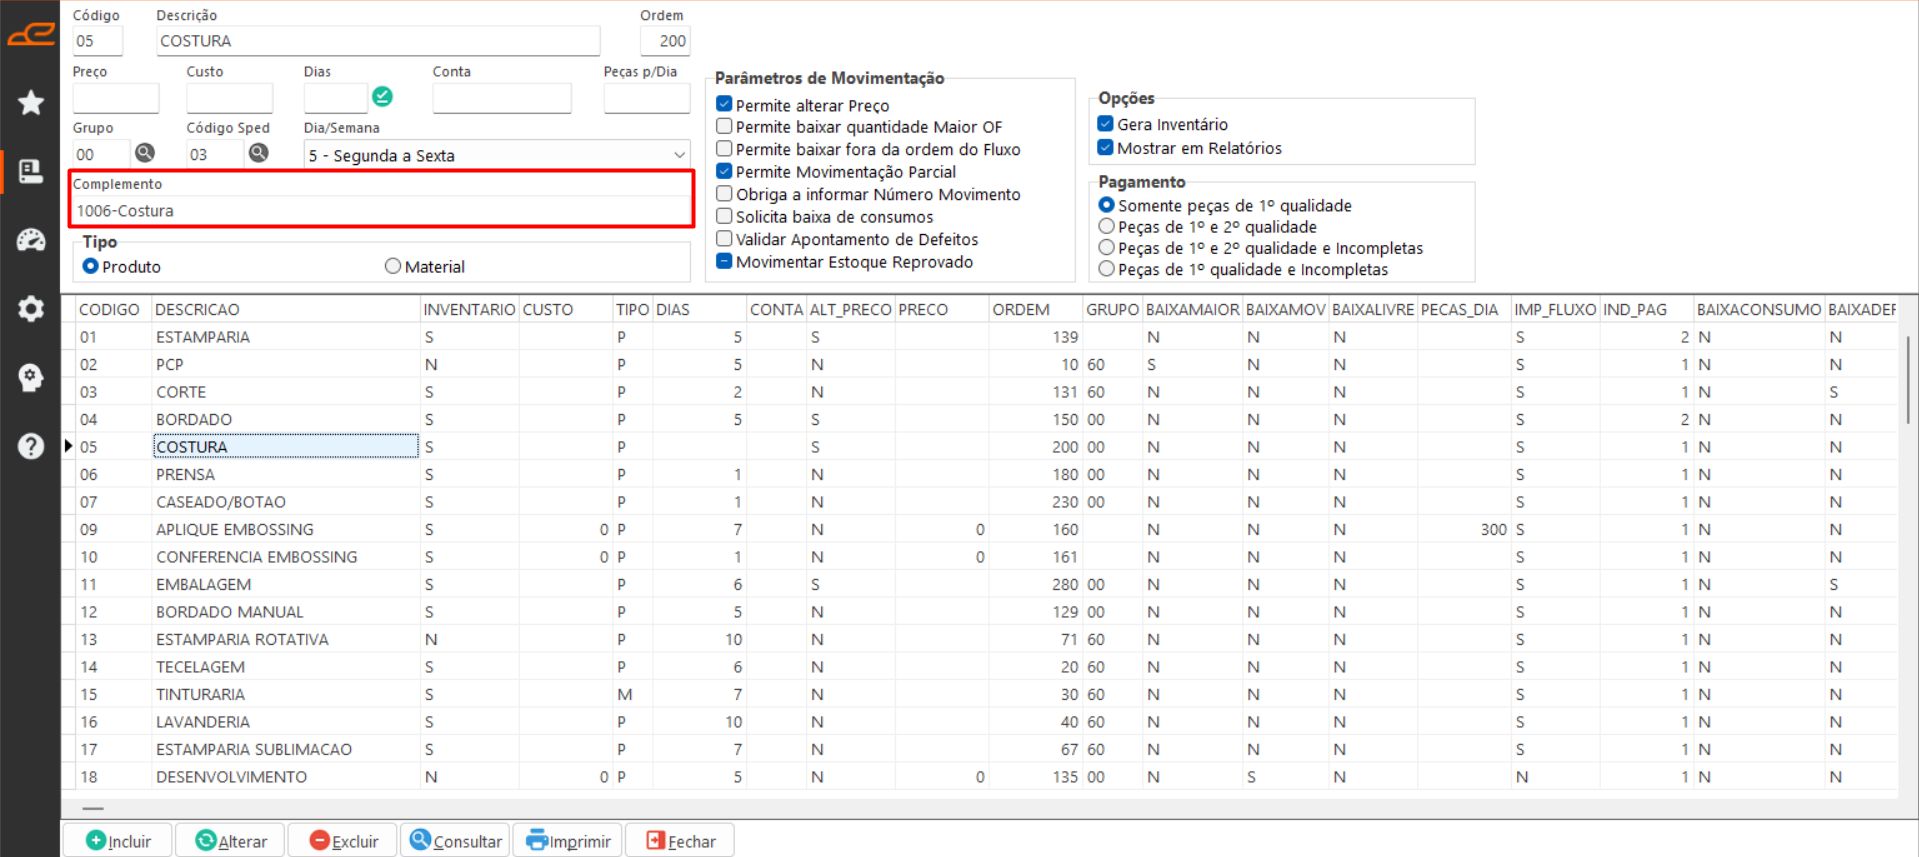Click the magnifier icon next to Grupo
The image size is (1919, 857).
pyautogui.click(x=145, y=153)
